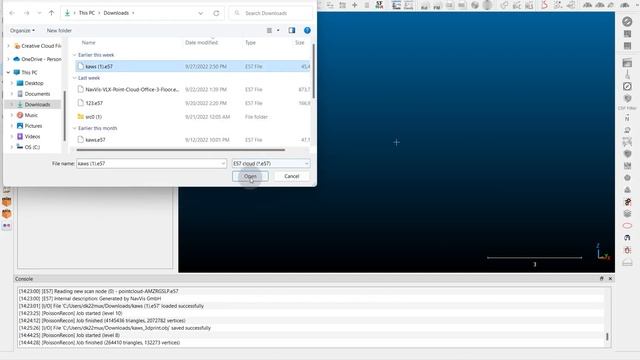Click the SF scalar field toolbar icon

[379, 5]
